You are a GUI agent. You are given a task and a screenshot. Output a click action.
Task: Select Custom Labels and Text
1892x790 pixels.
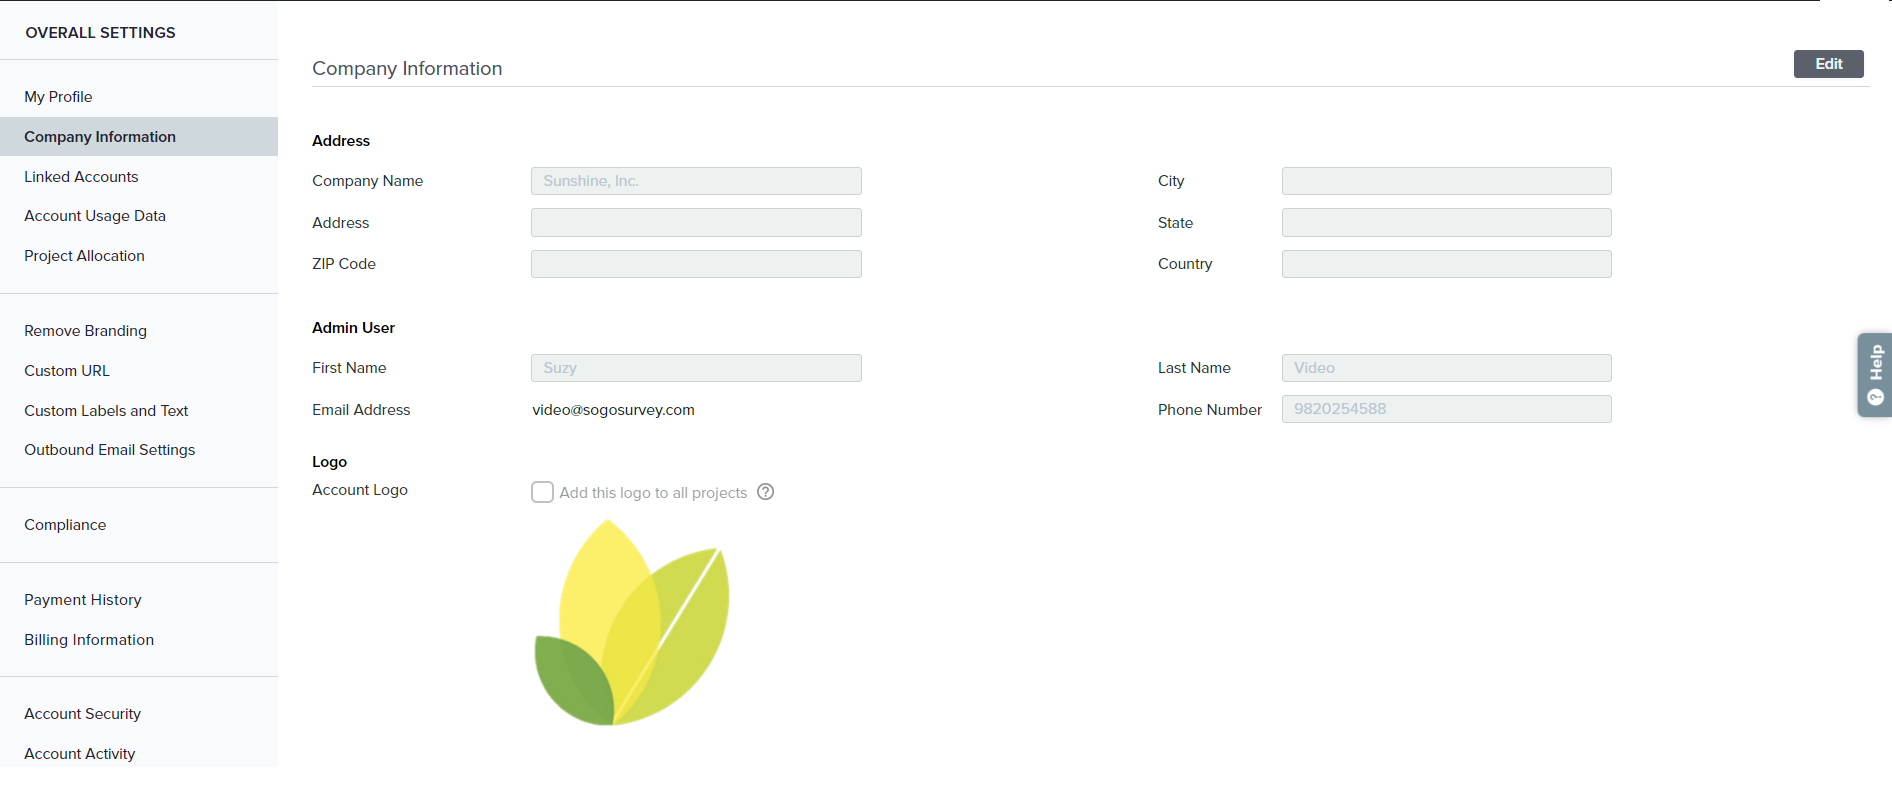coord(106,411)
